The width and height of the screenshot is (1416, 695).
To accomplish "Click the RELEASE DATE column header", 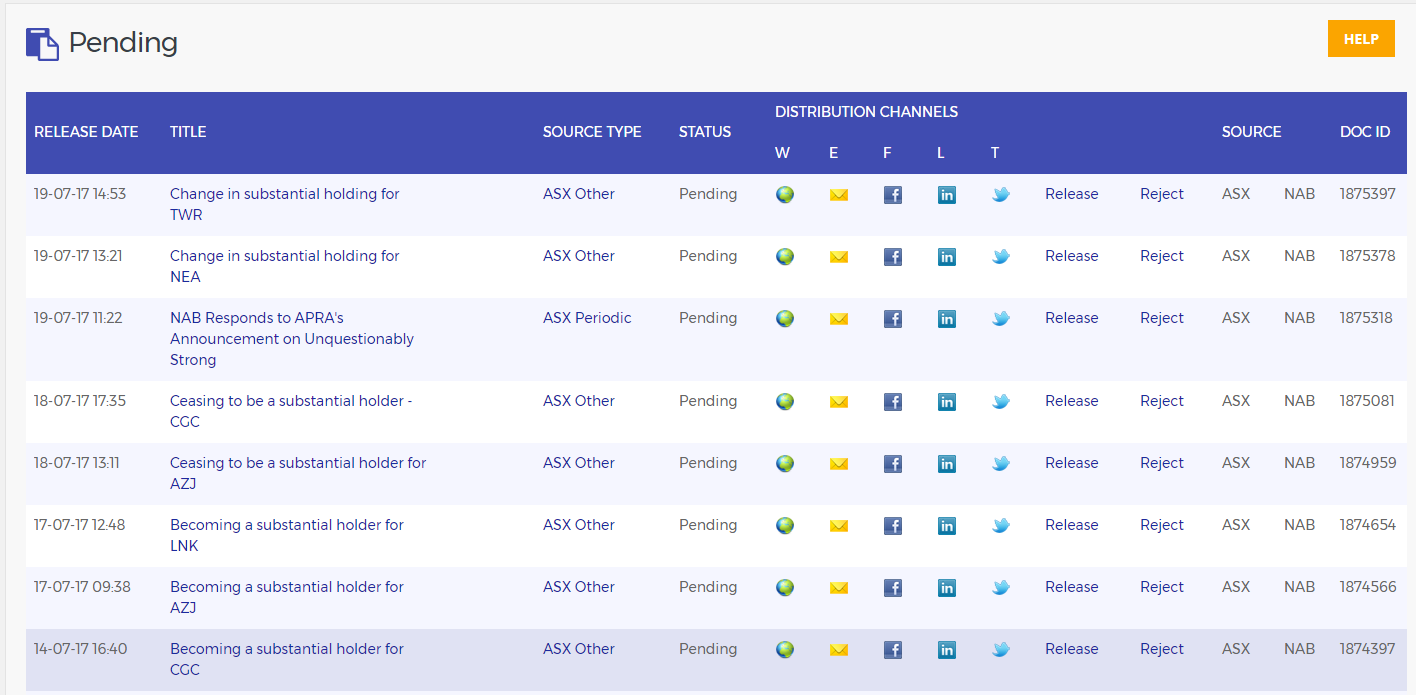I will [x=86, y=132].
